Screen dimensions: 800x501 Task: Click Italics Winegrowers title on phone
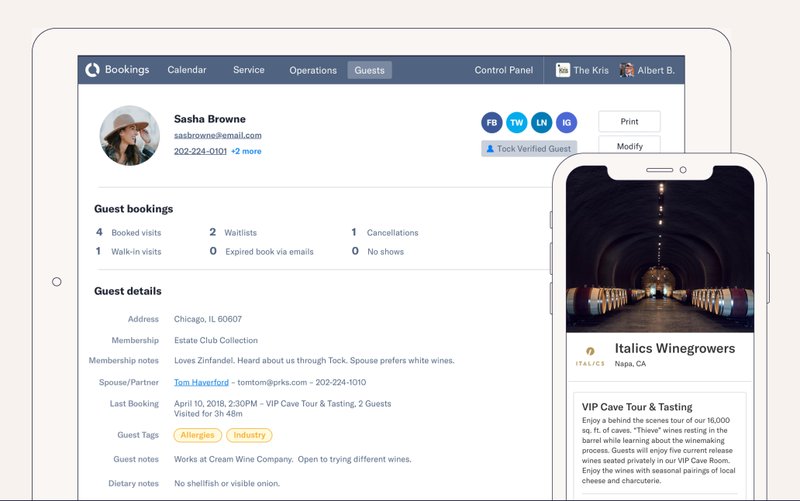[674, 348]
